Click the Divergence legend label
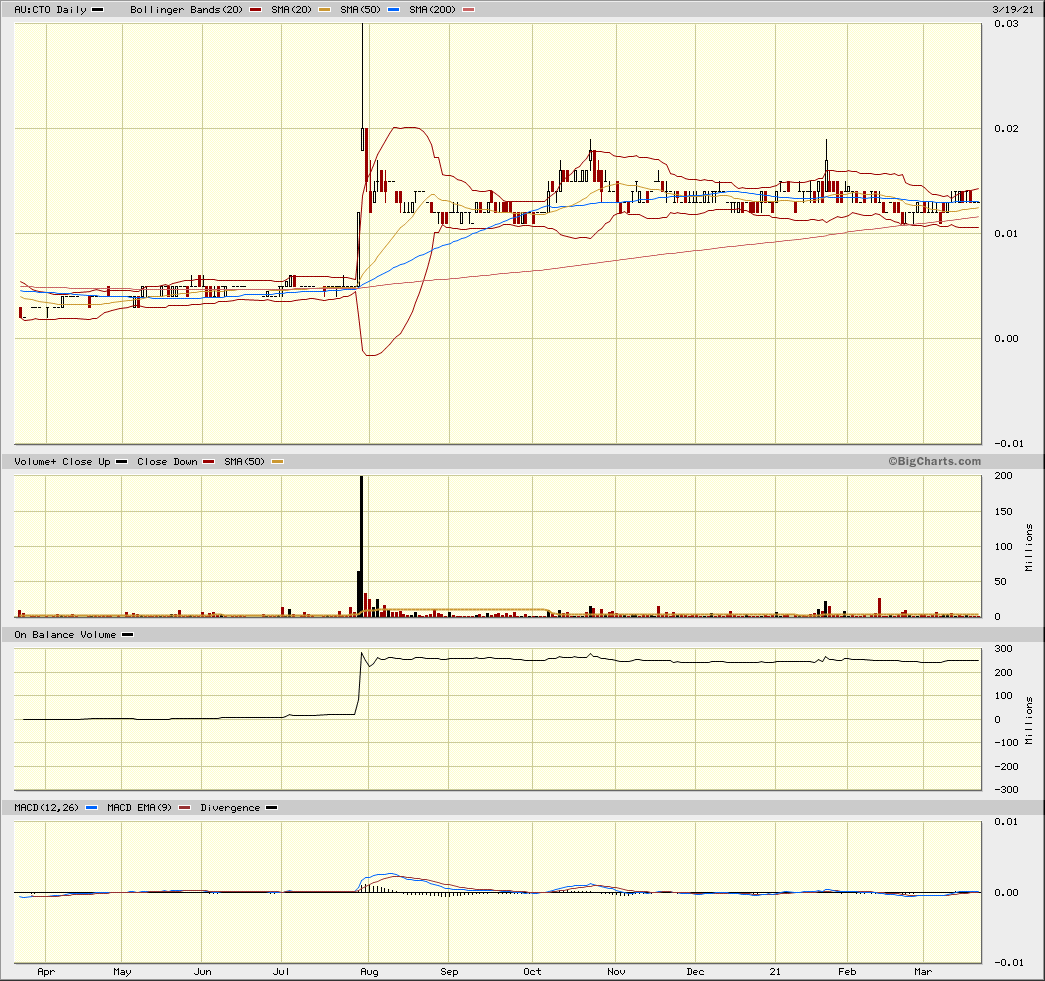The image size is (1045, 981). click(x=230, y=808)
